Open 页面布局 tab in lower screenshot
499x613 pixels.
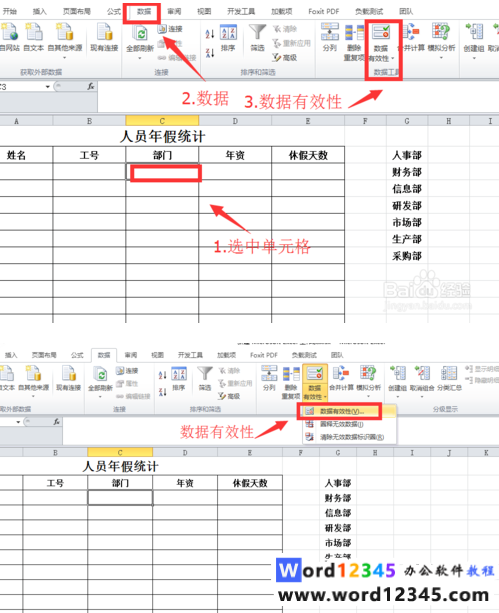coord(44,355)
